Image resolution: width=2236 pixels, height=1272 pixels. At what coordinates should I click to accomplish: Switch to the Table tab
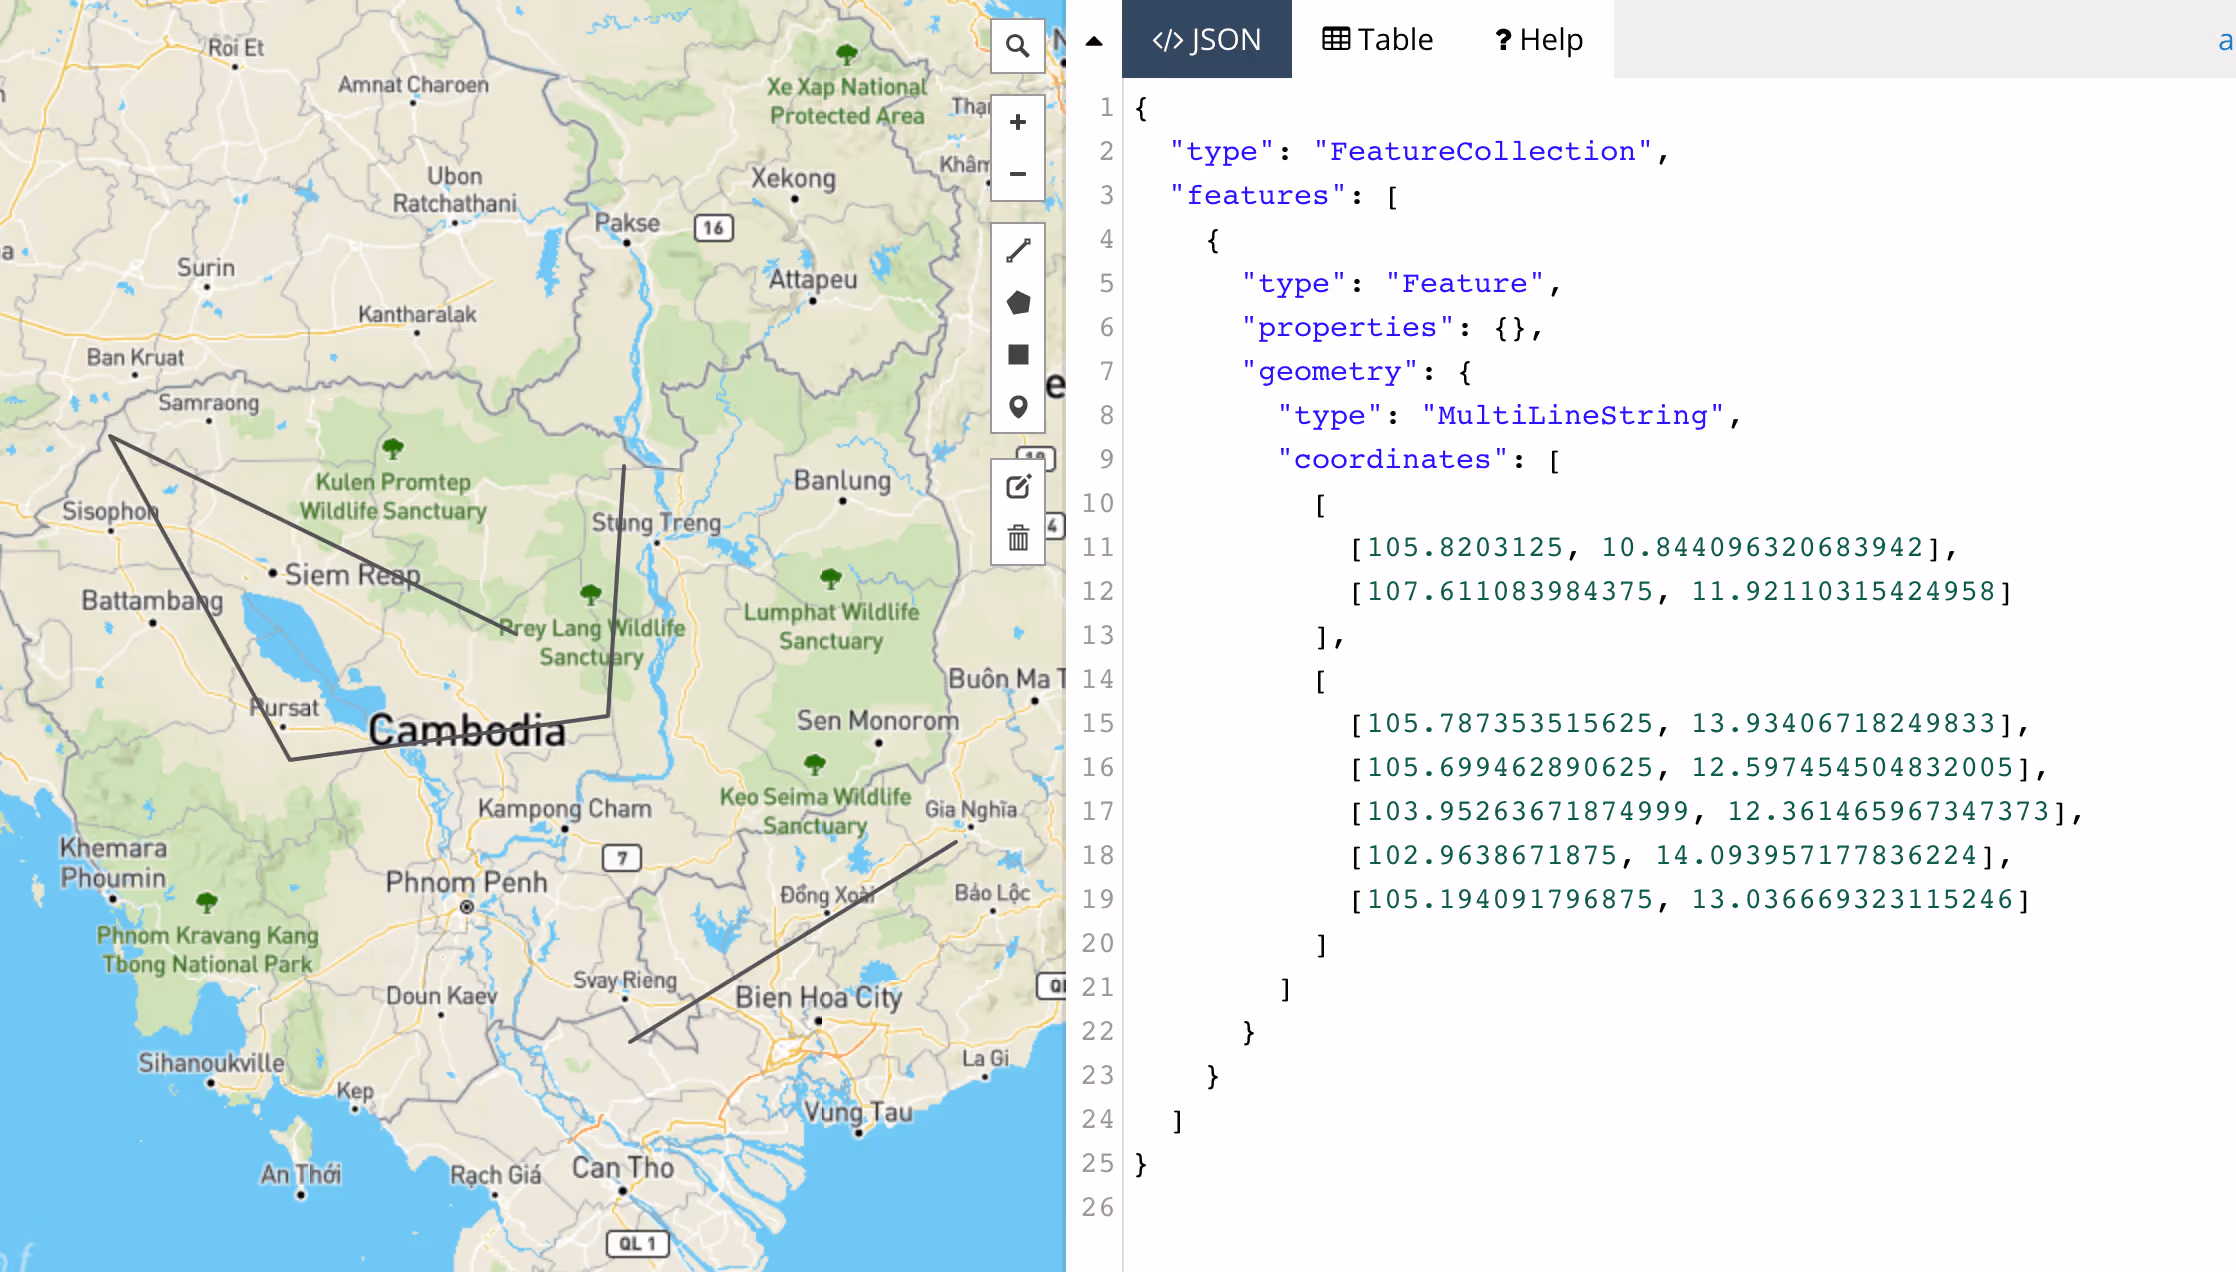1377,39
